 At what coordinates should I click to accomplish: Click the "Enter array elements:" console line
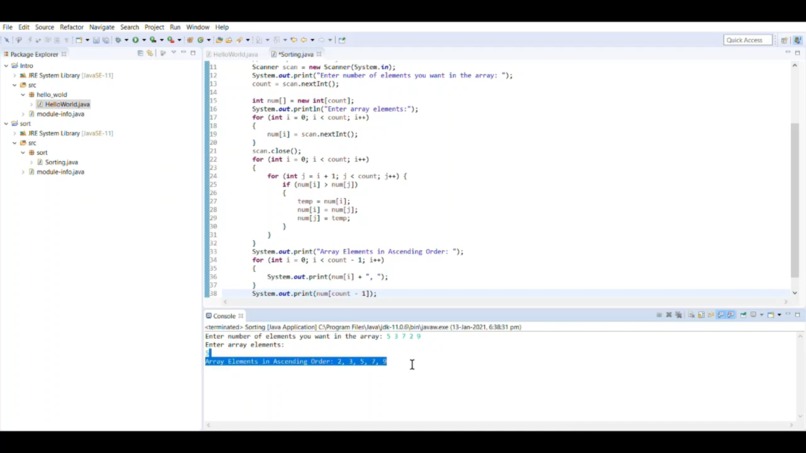244,345
